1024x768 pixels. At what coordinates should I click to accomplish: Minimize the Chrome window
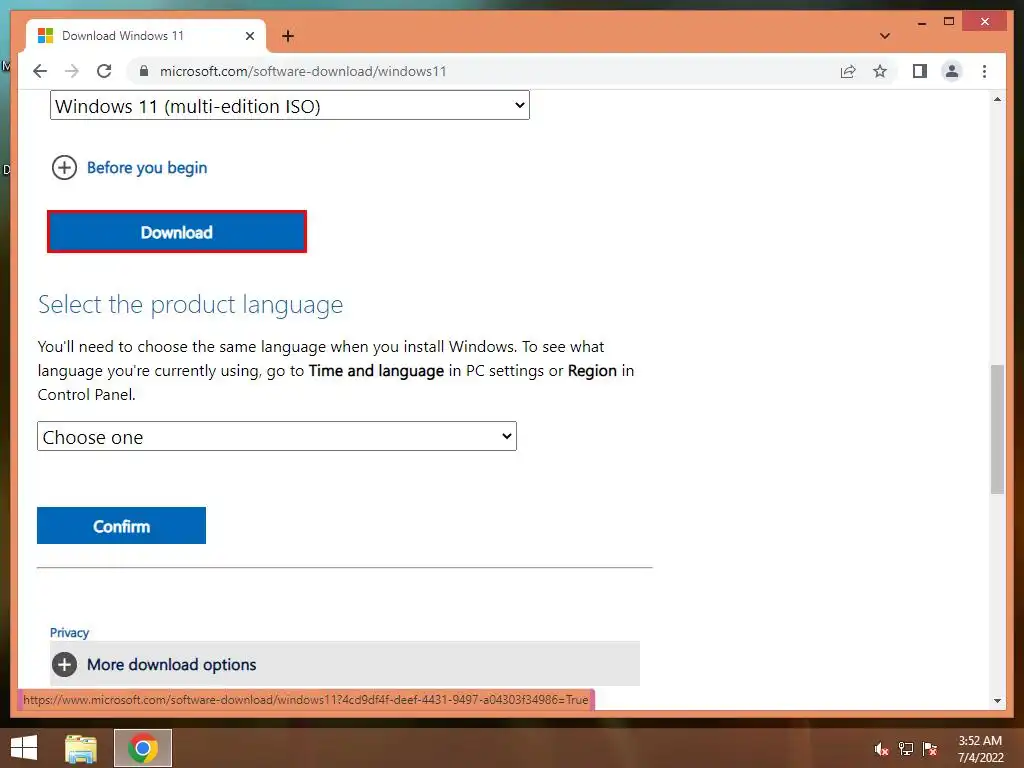pyautogui.click(x=922, y=23)
